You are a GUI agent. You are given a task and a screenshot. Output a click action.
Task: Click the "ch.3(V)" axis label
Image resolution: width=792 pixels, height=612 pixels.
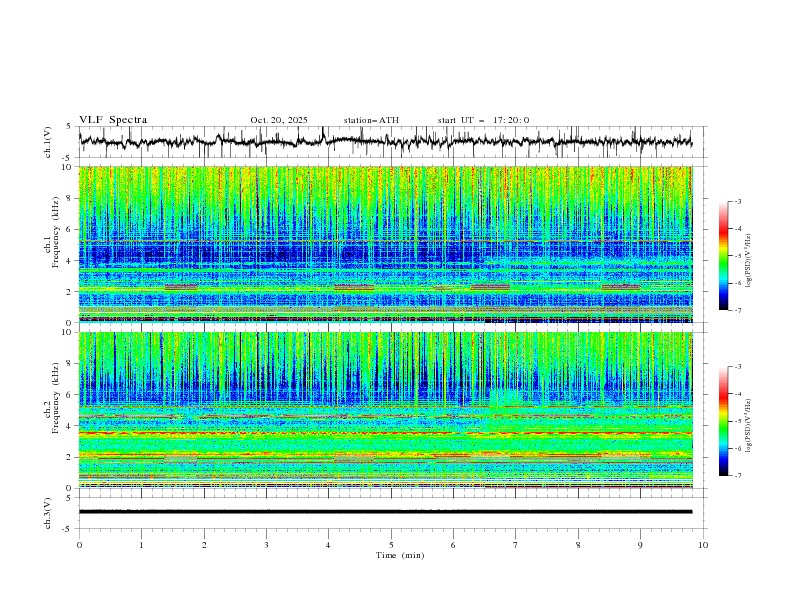tap(48, 513)
